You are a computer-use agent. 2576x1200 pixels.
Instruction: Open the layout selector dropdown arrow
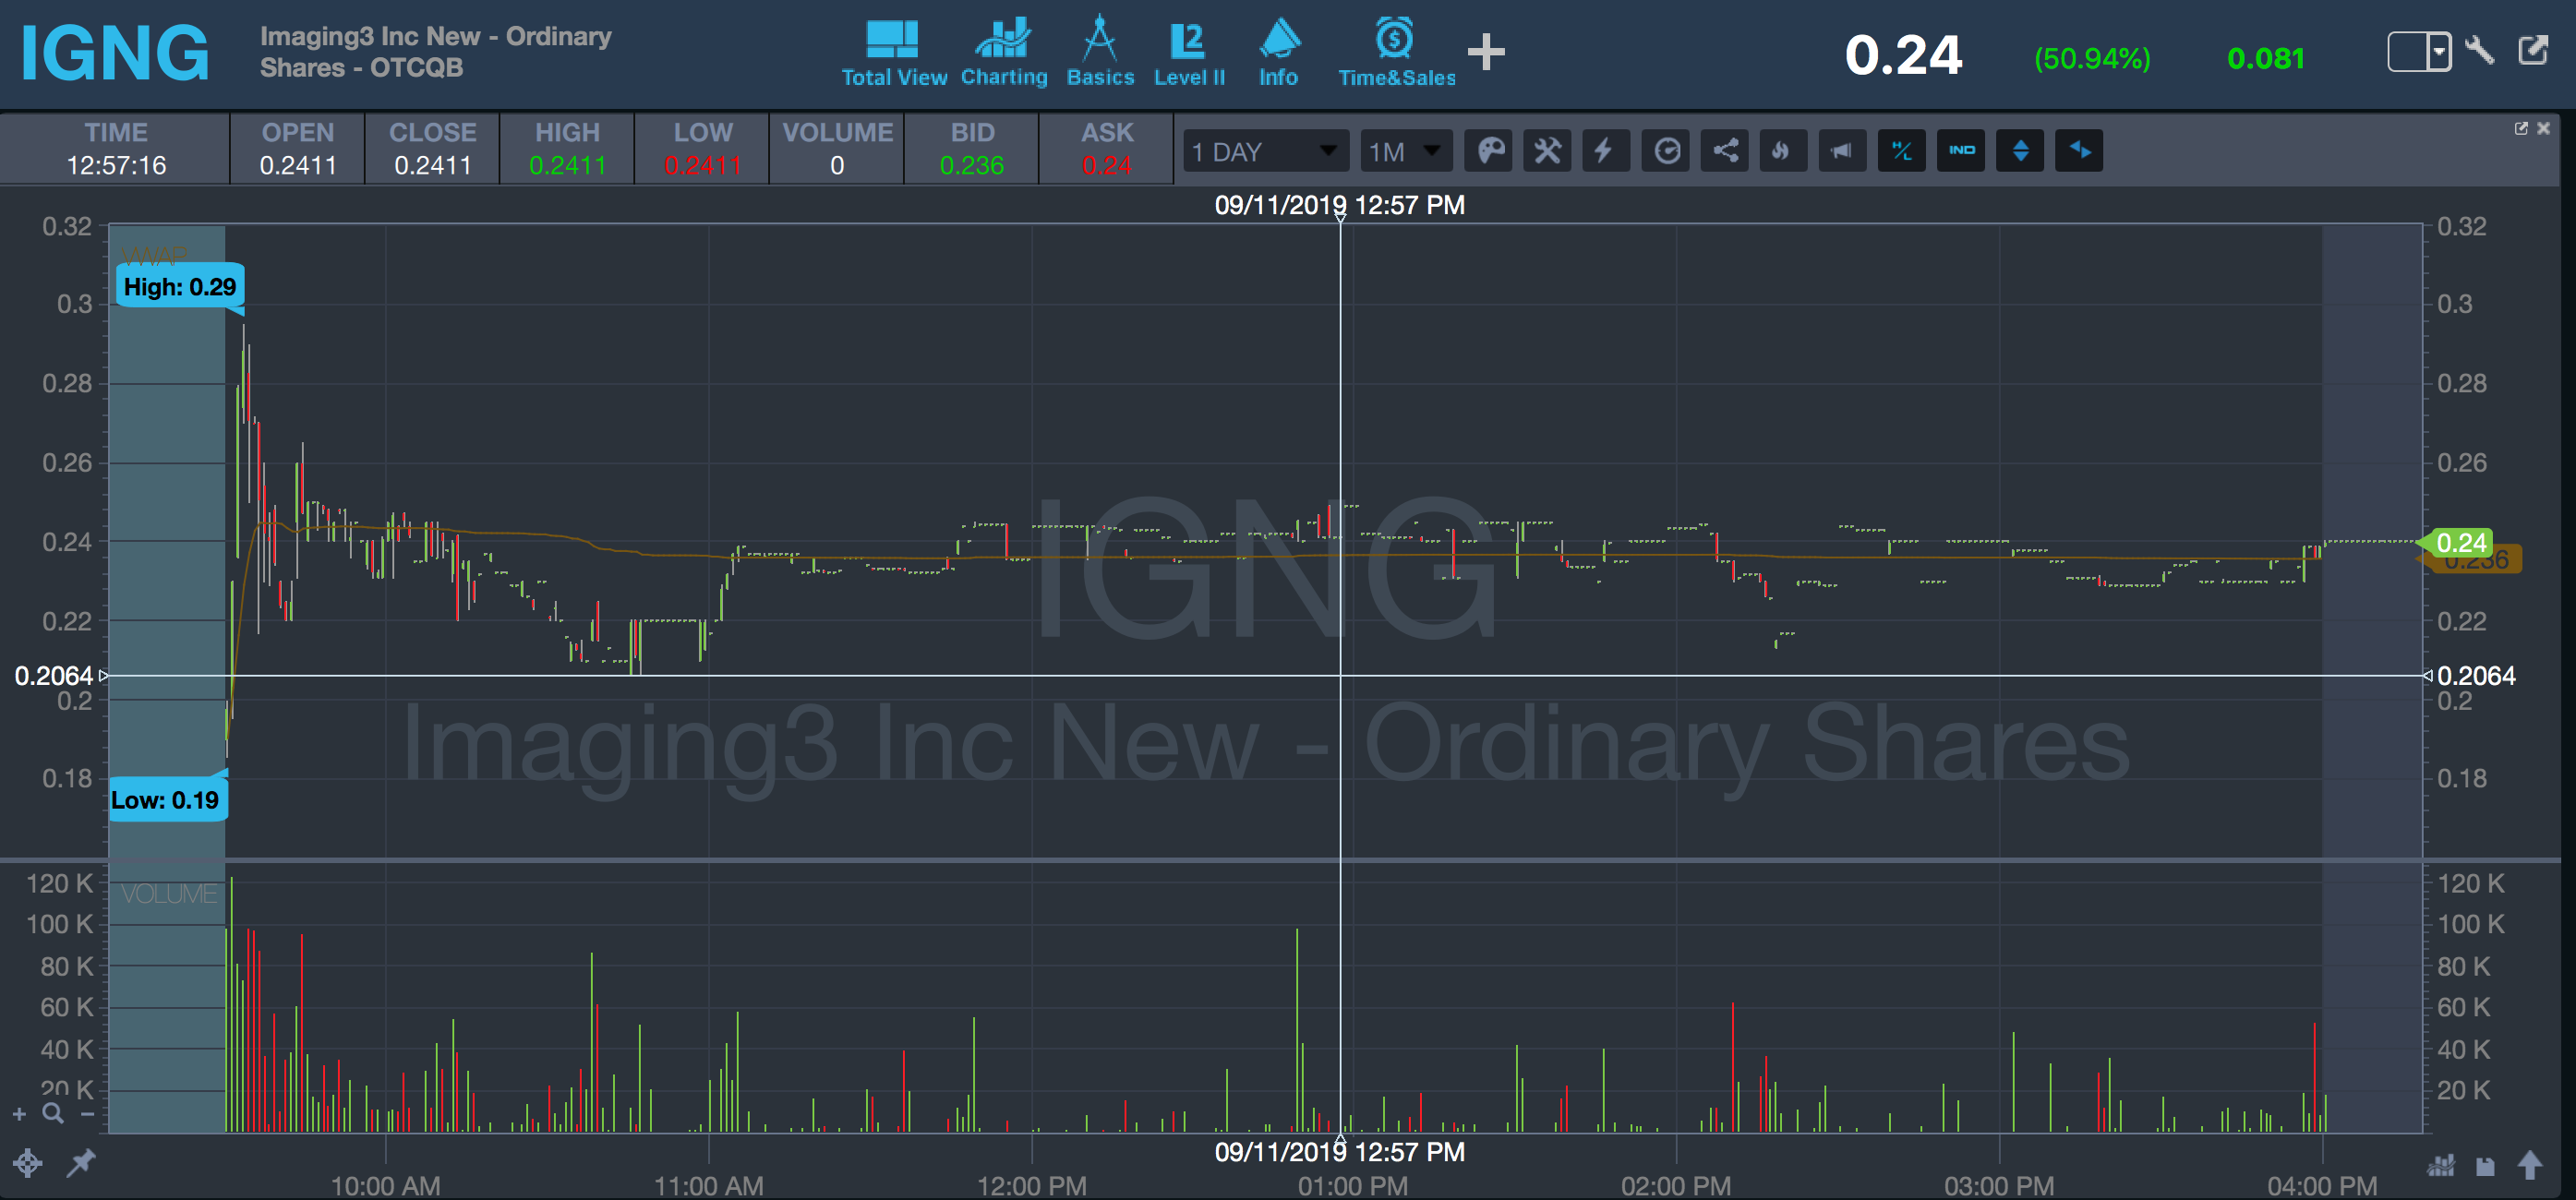coord(2439,50)
